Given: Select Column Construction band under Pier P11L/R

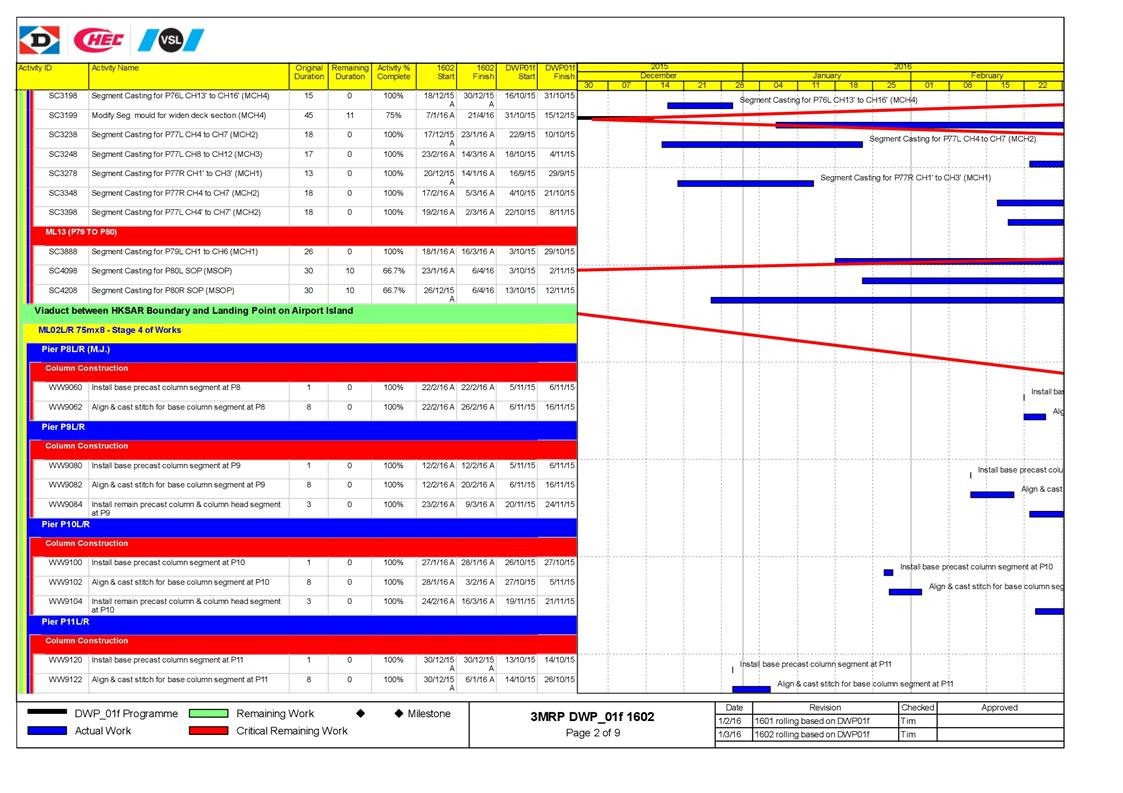Looking at the screenshot, I should click(x=304, y=642).
